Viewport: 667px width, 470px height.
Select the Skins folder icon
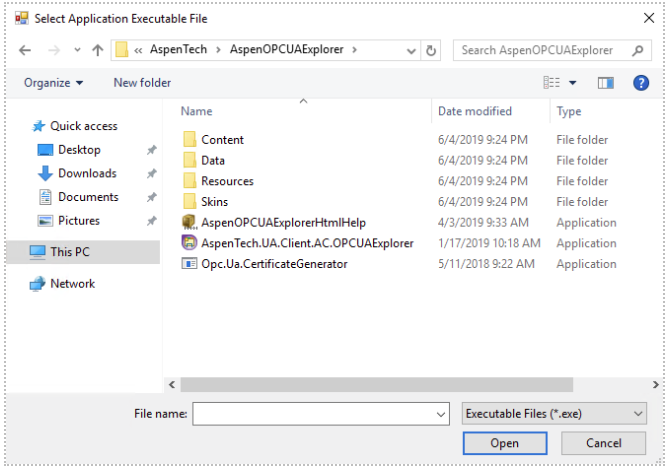(189, 201)
